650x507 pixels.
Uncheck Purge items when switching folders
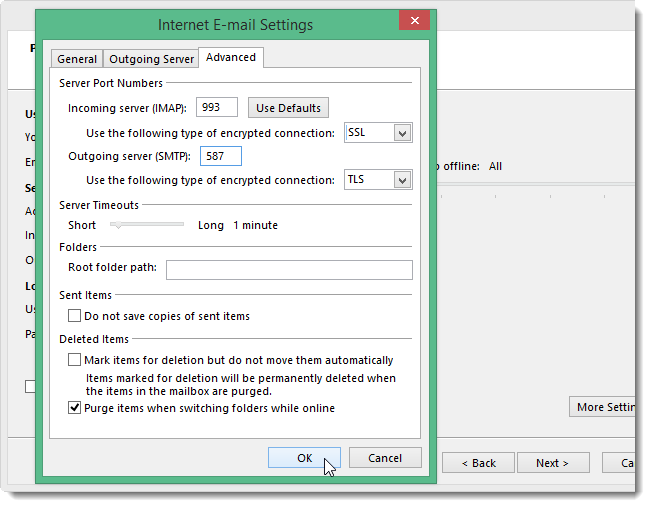click(x=75, y=408)
